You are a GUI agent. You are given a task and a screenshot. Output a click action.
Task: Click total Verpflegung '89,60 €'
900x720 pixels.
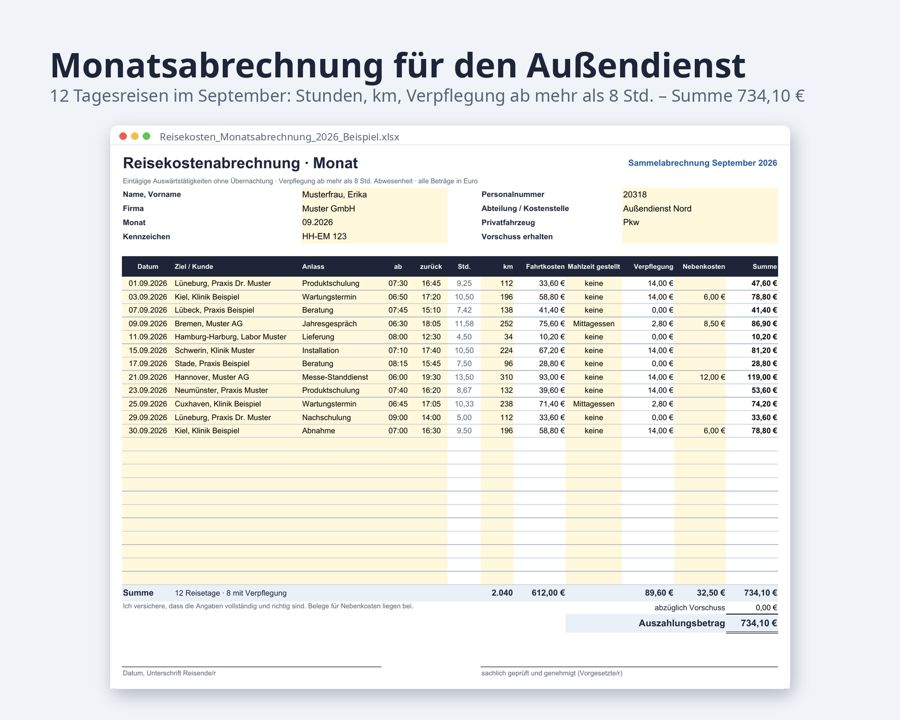coord(659,593)
